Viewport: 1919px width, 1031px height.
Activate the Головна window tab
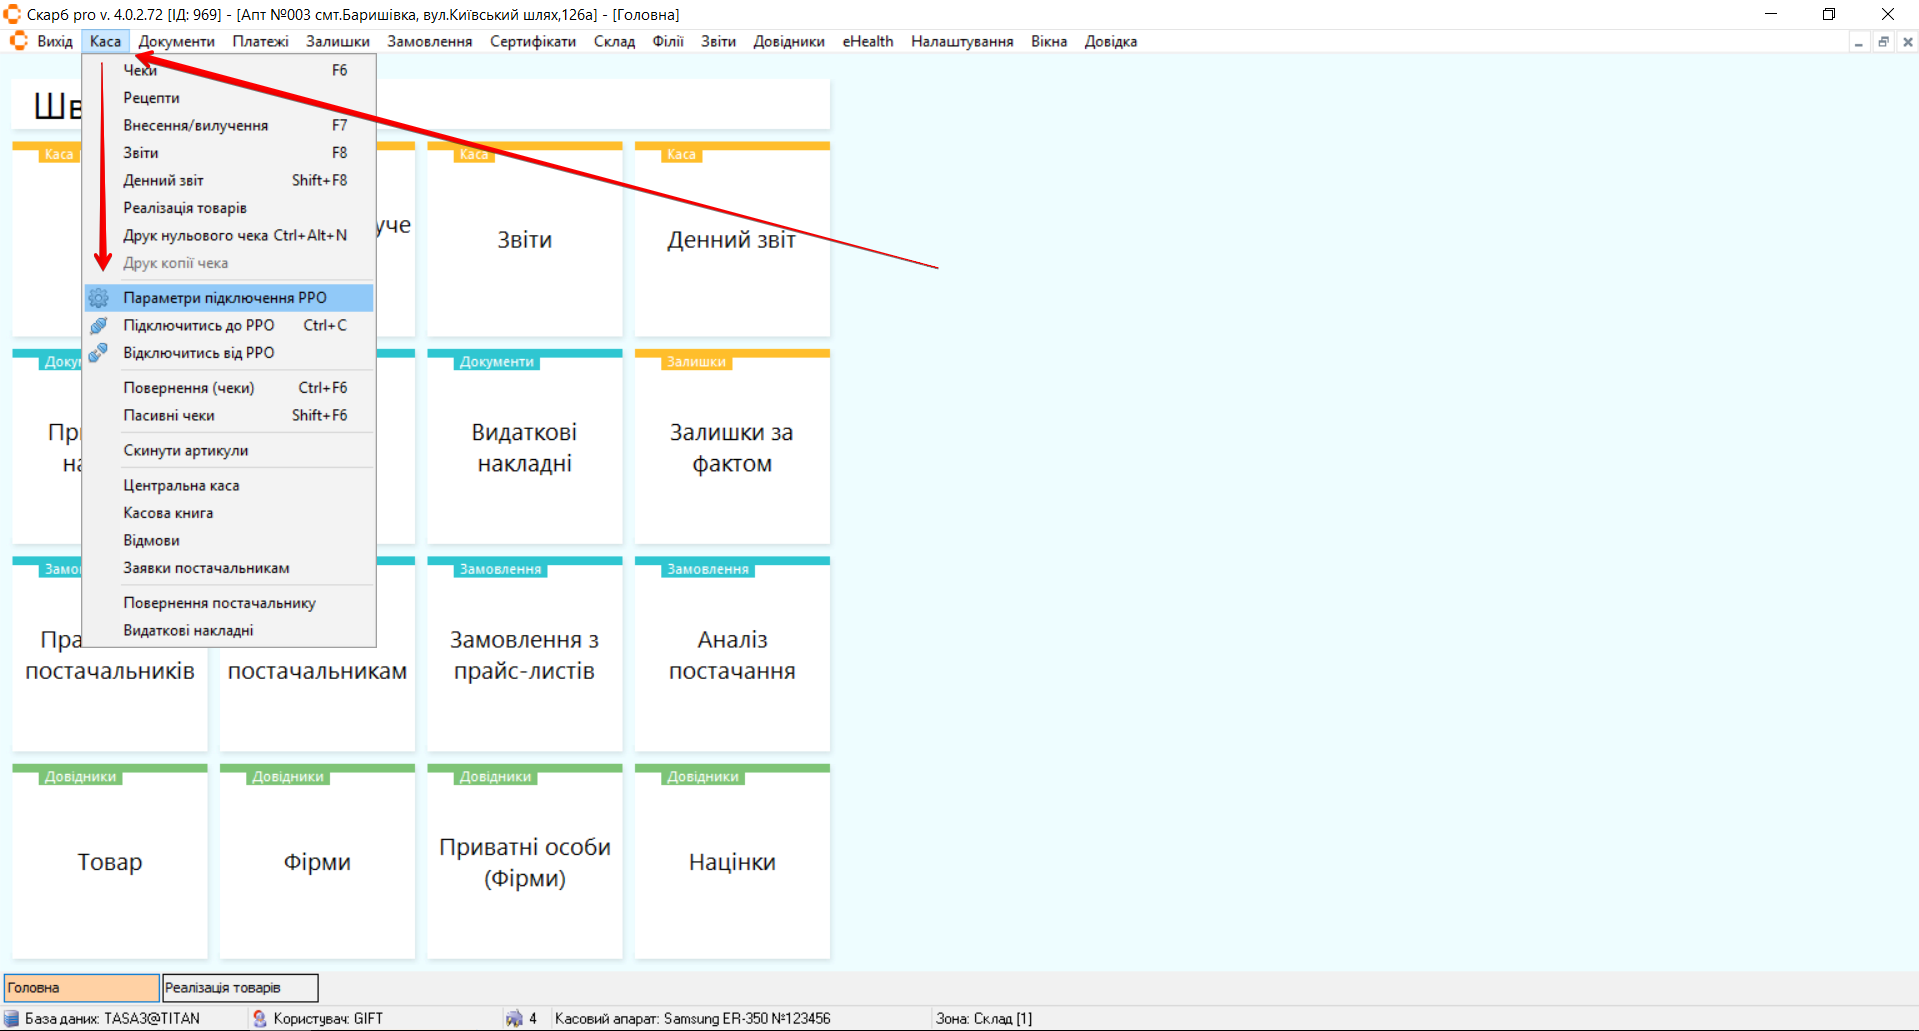(81, 988)
